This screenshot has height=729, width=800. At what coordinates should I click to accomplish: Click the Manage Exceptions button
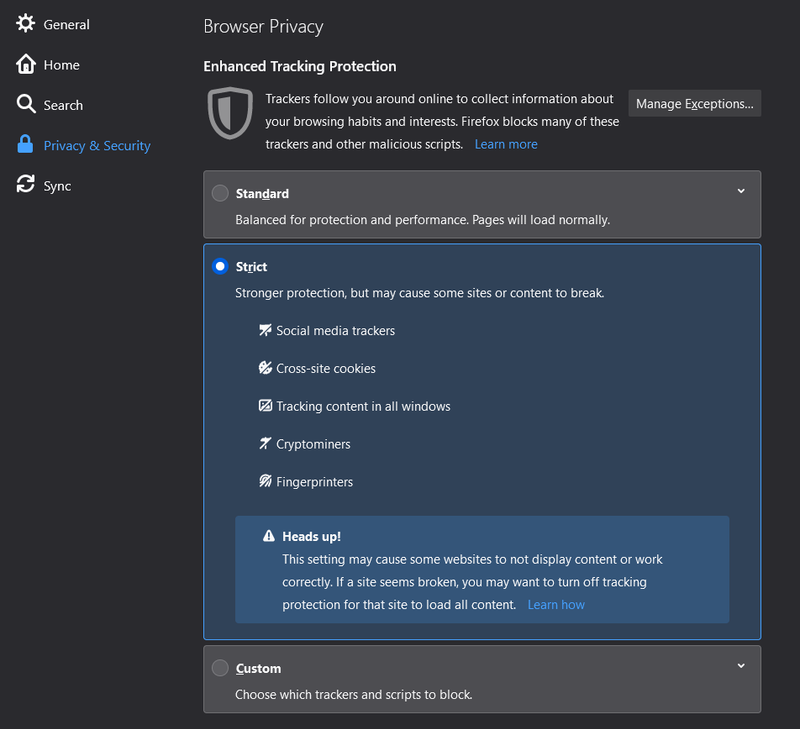pos(694,104)
